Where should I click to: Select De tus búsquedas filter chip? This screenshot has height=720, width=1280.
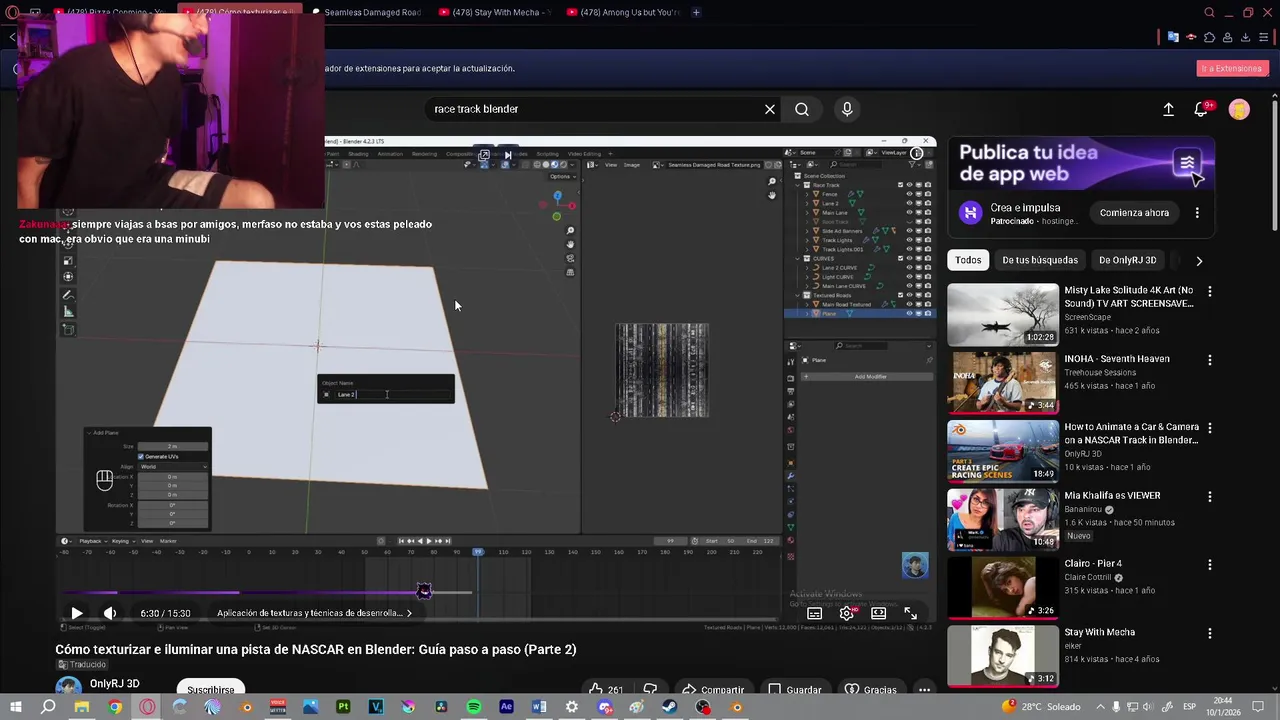pyautogui.click(x=1040, y=260)
